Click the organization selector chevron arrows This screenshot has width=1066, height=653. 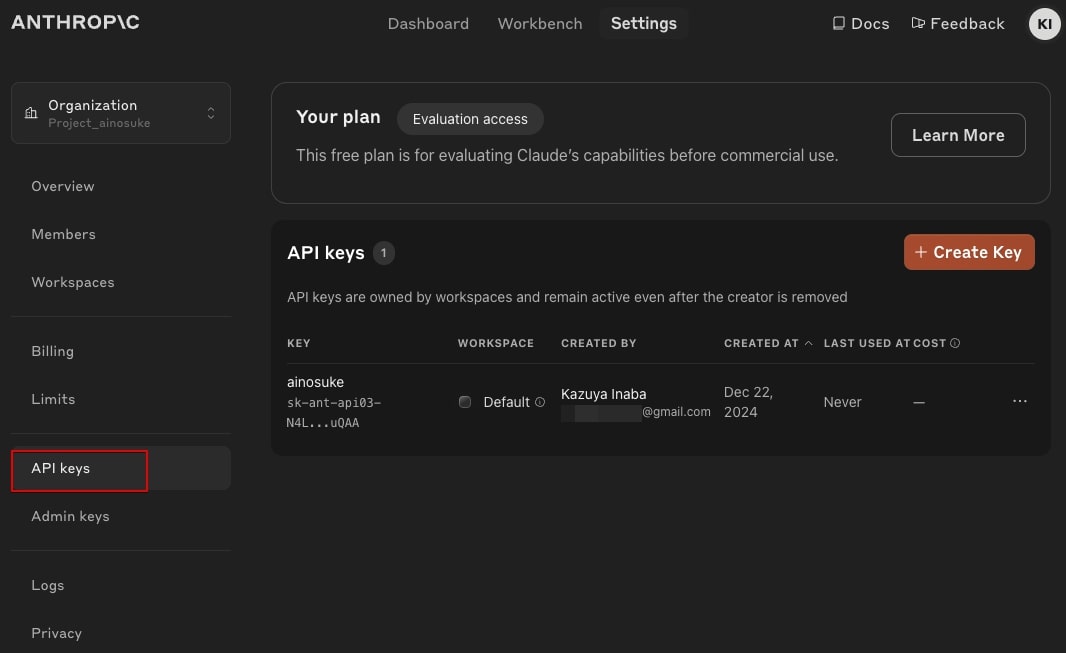(x=211, y=113)
